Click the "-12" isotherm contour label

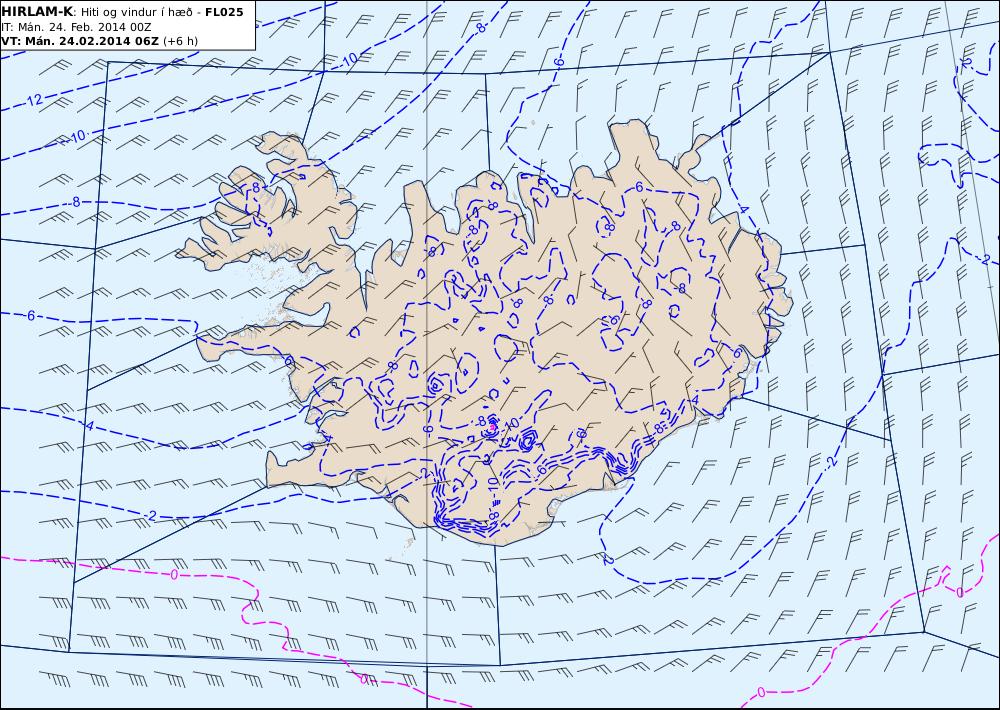34,100
